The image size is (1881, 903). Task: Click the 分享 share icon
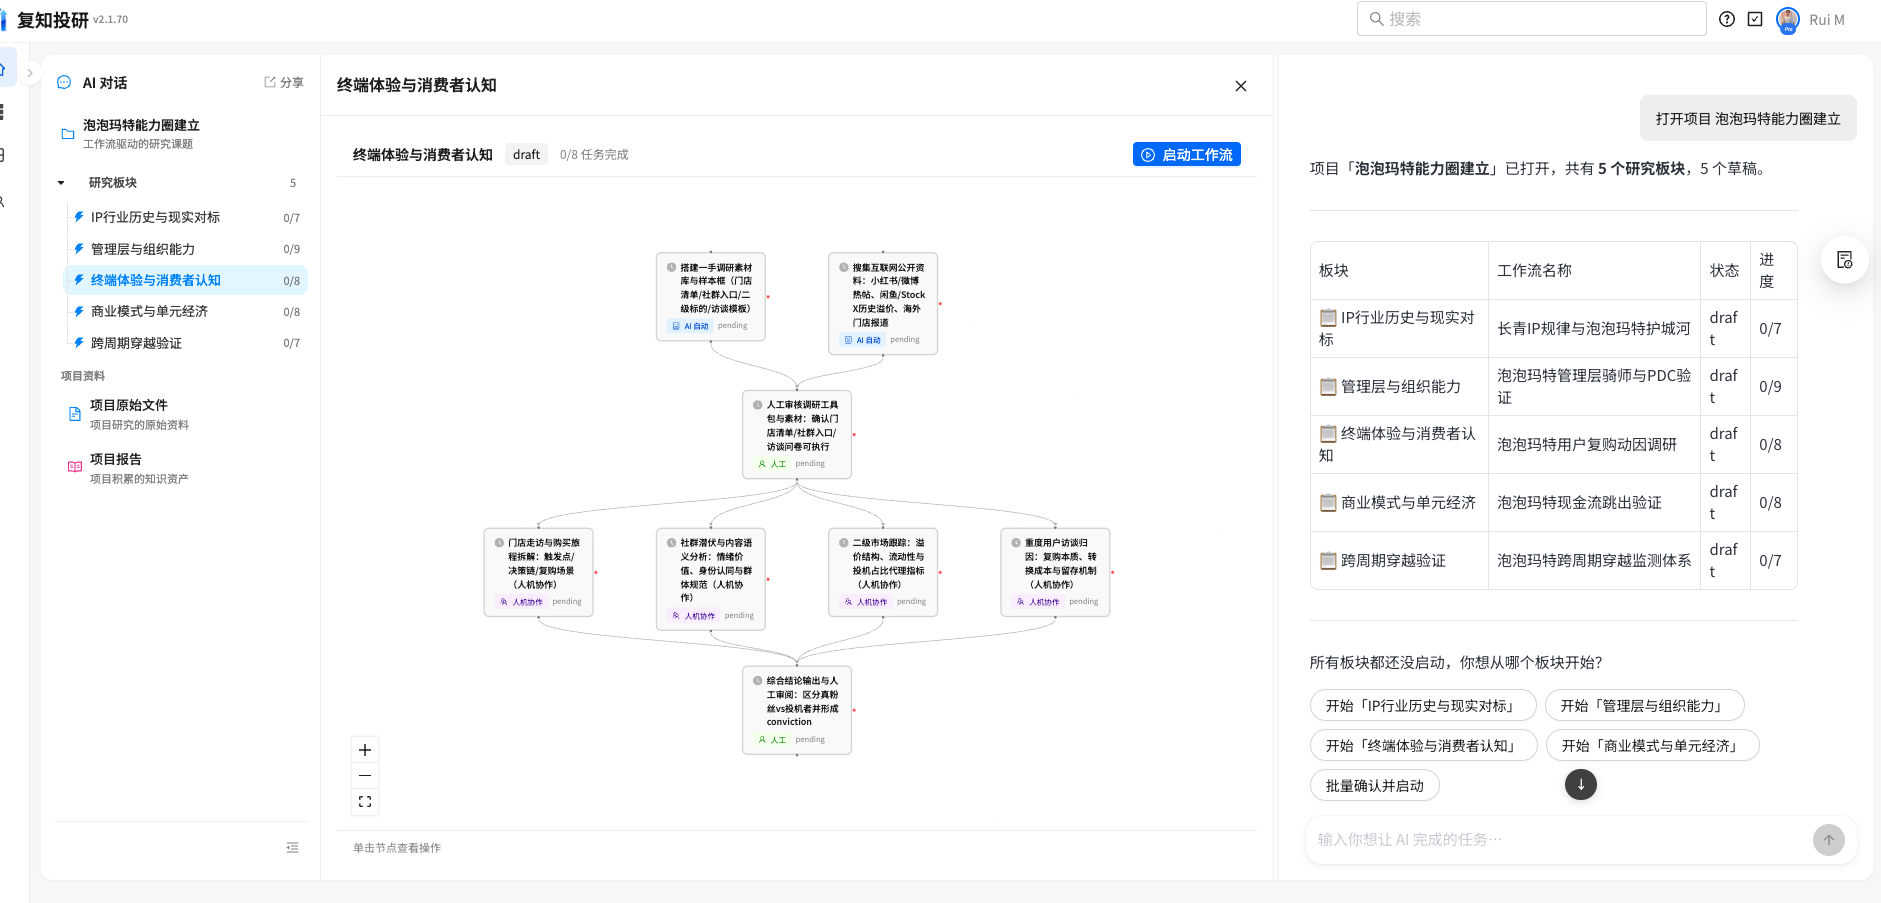[x=283, y=82]
